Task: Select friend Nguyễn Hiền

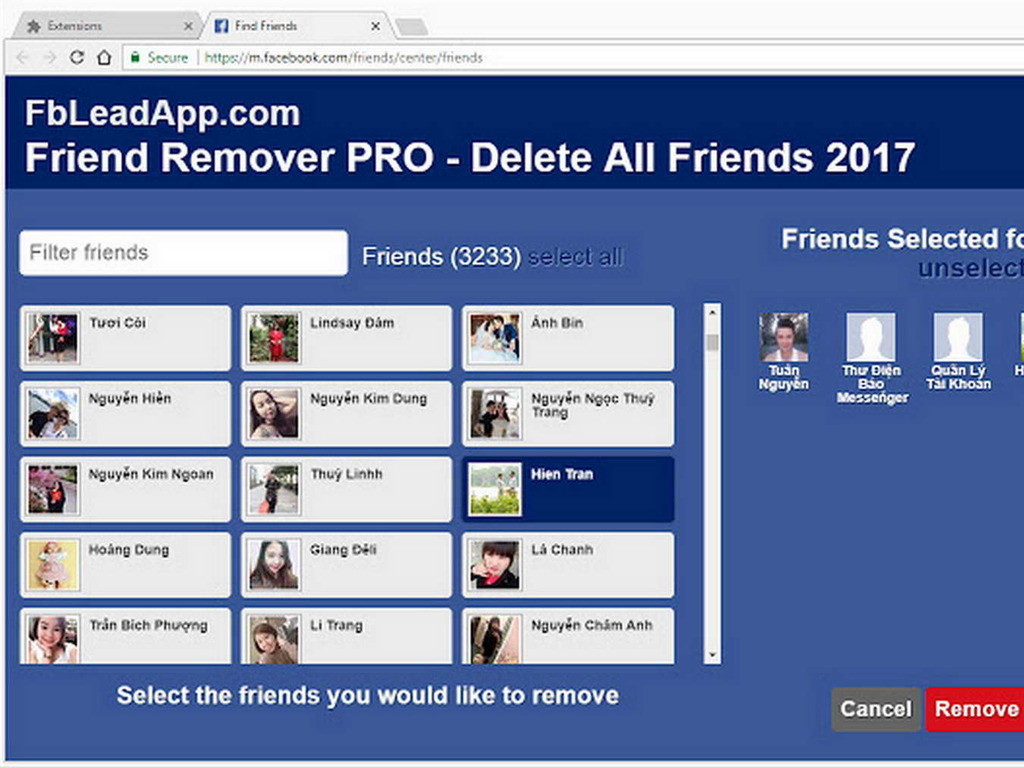Action: coord(125,414)
